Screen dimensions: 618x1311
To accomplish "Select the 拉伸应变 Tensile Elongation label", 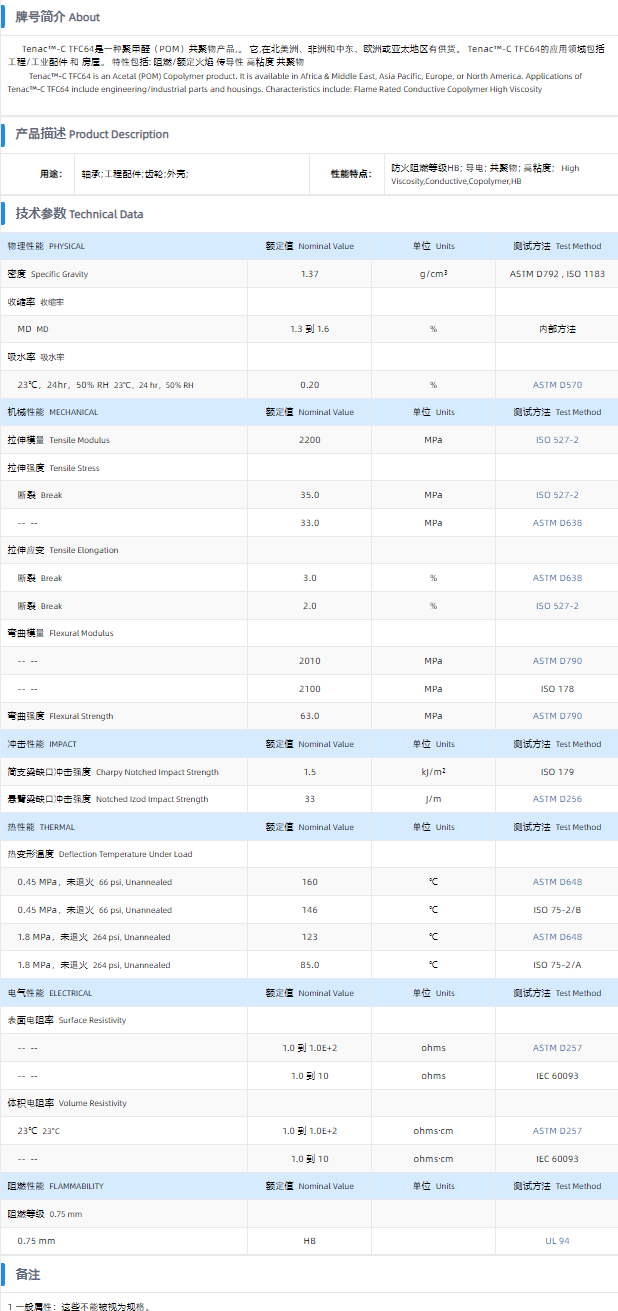I will [x=63, y=550].
